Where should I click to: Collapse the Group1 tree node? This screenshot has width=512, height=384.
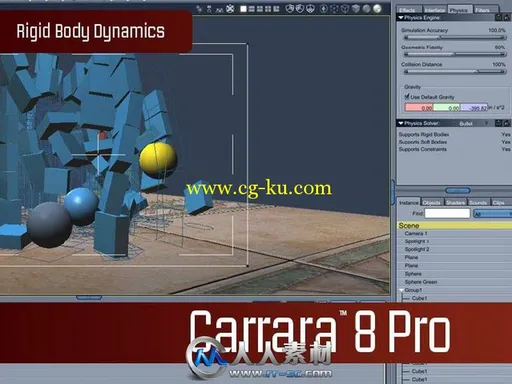point(402,290)
